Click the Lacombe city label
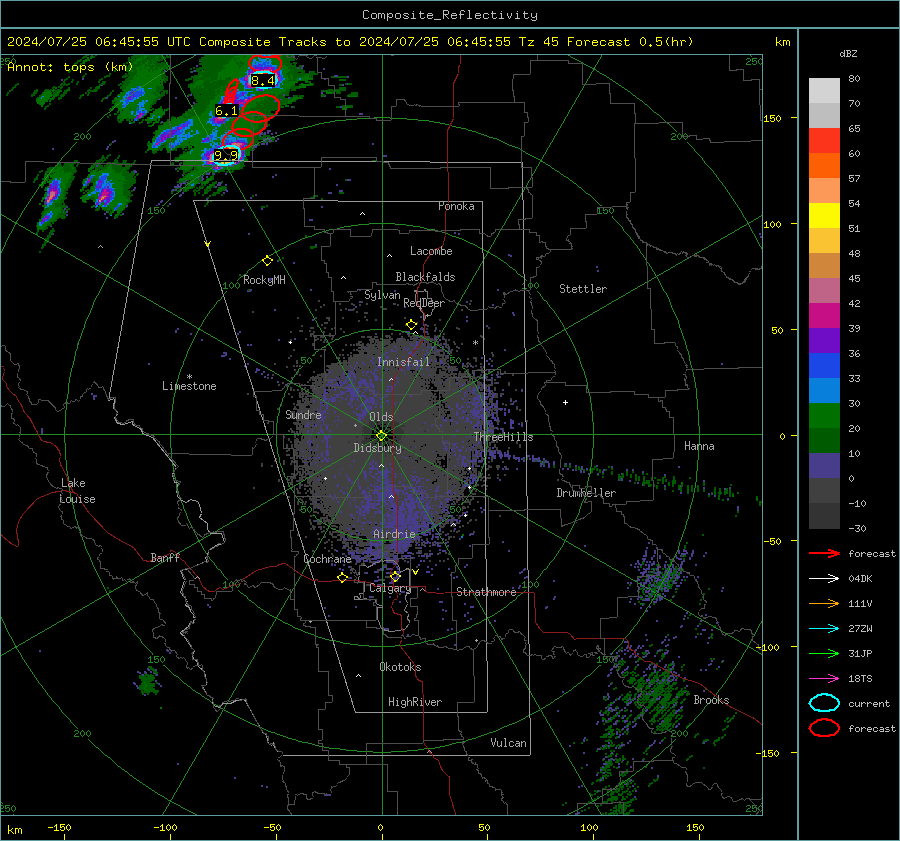Image resolution: width=900 pixels, height=841 pixels. click(431, 251)
